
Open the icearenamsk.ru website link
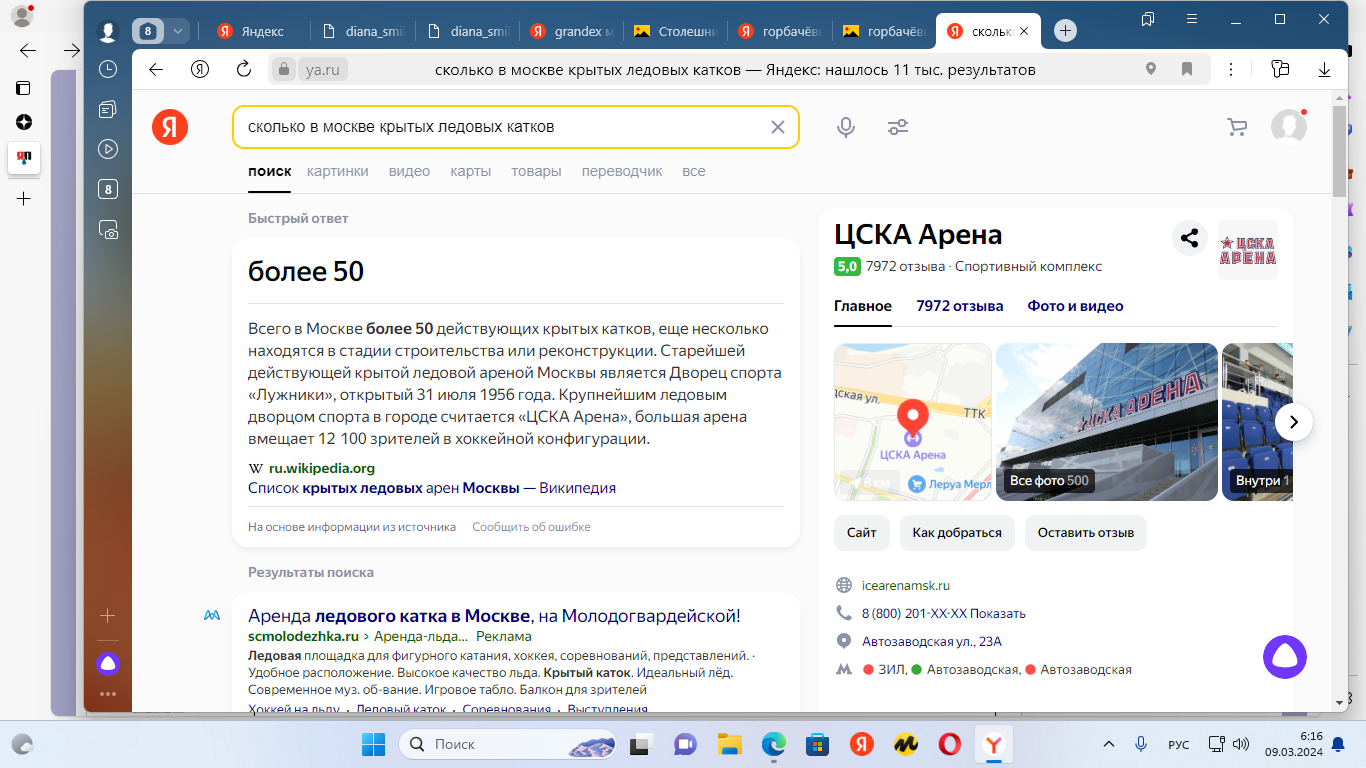point(906,585)
